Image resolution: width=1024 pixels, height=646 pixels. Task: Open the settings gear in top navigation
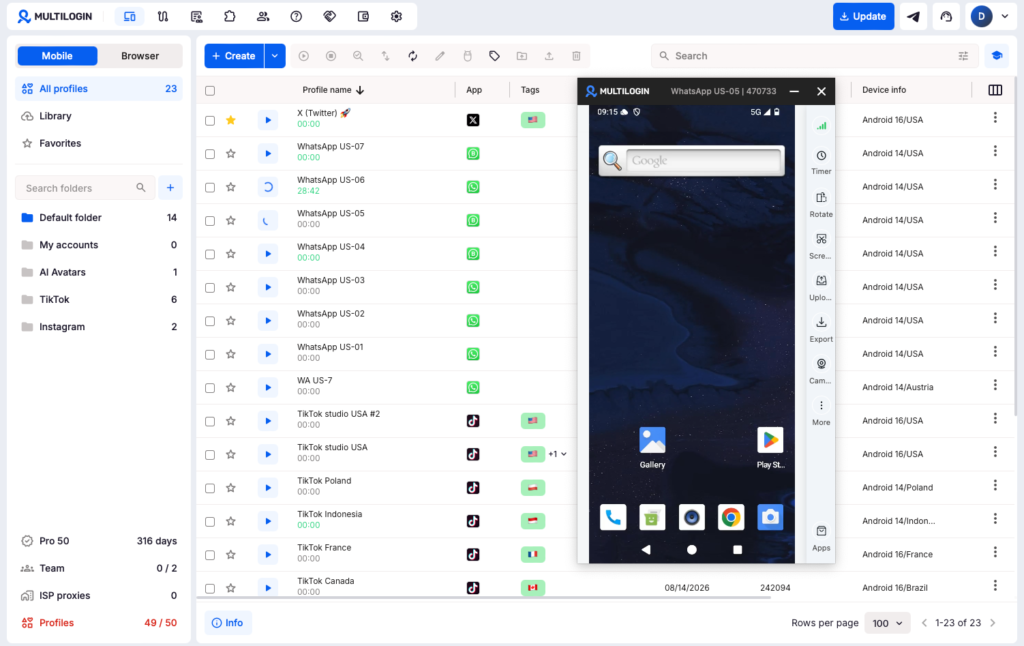pos(396,16)
